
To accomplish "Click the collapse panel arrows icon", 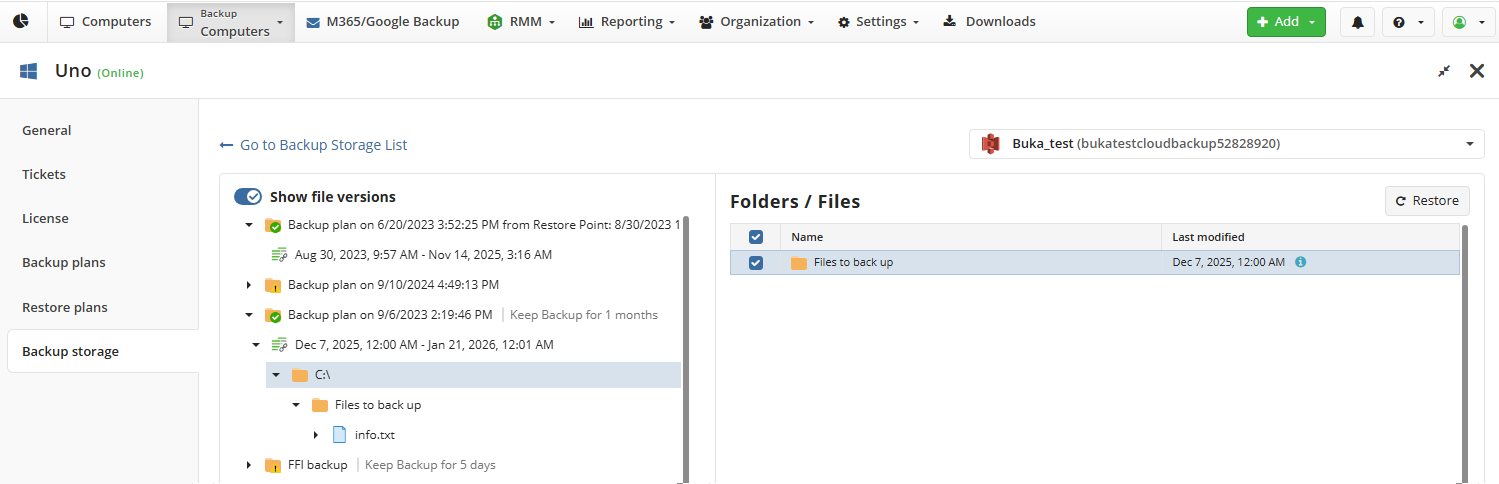I will point(1444,71).
